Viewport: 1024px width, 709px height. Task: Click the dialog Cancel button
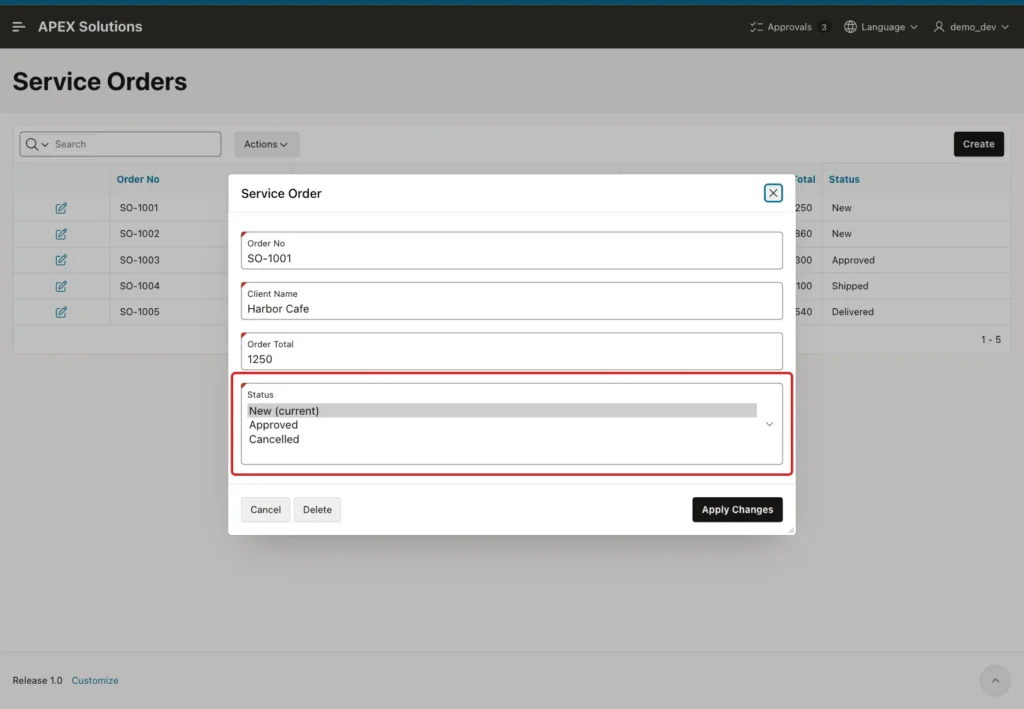point(265,510)
